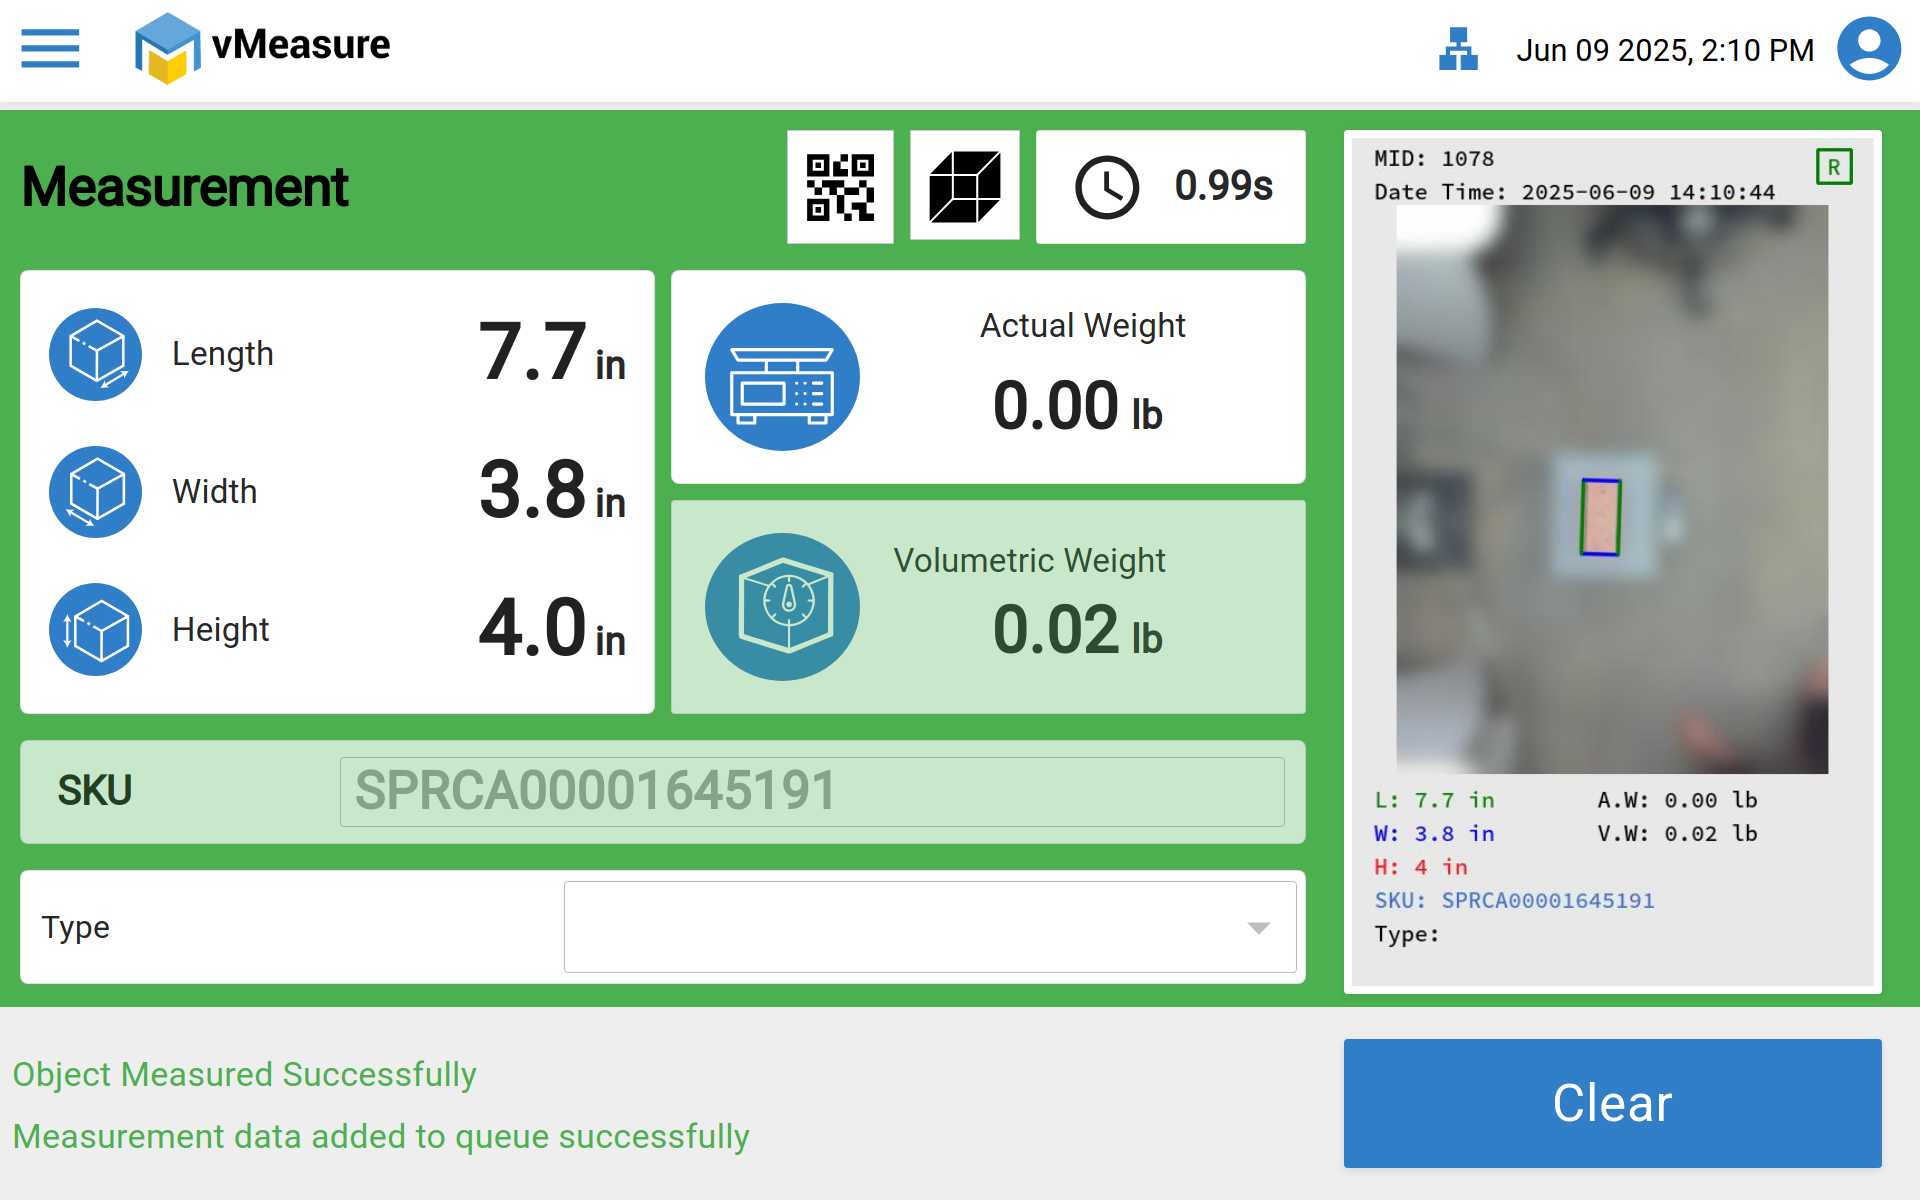Expand the Type dropdown arrow

(1258, 928)
